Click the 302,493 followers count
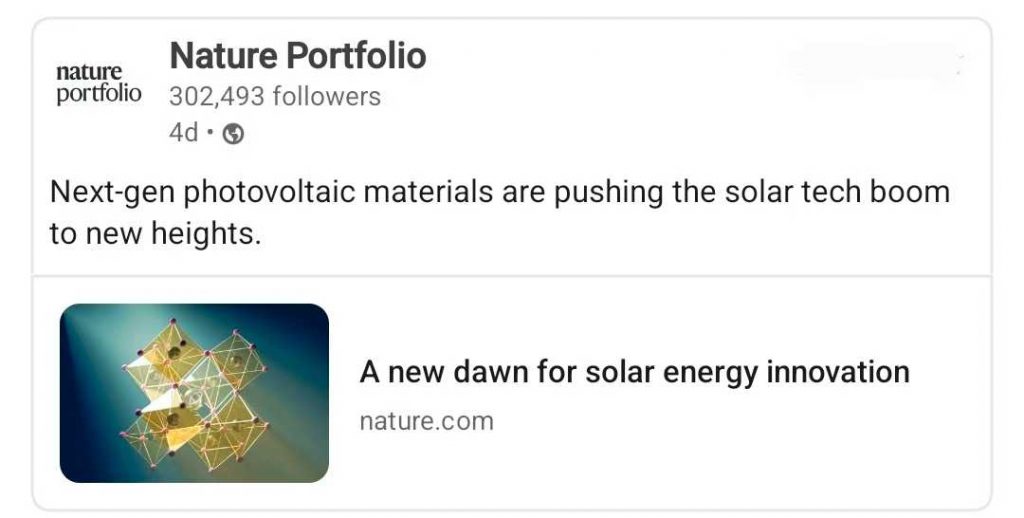The height and width of the screenshot is (518, 1024). pyautogui.click(x=275, y=97)
